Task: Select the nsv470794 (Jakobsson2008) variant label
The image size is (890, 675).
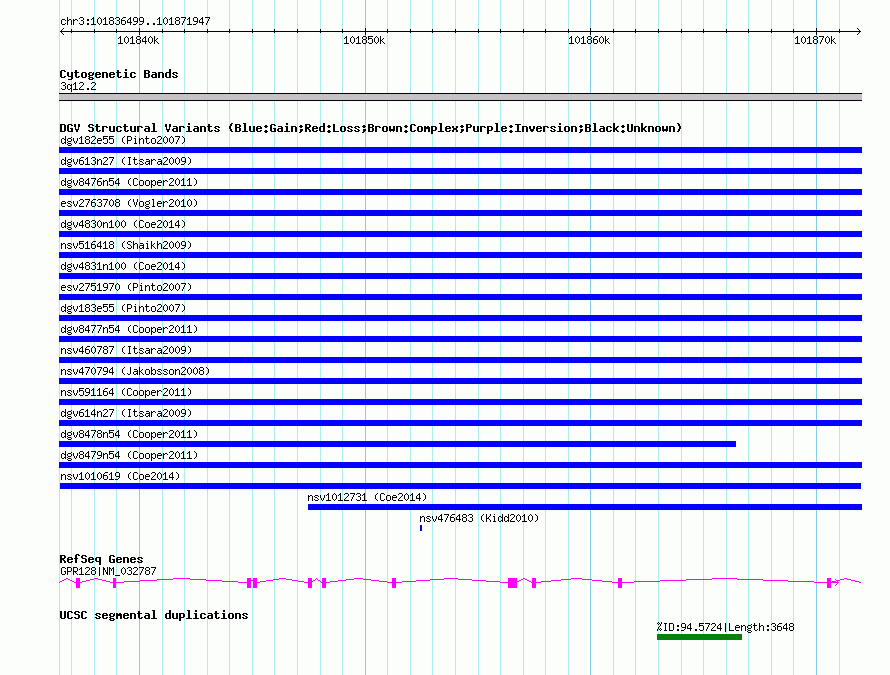Action: [135, 371]
